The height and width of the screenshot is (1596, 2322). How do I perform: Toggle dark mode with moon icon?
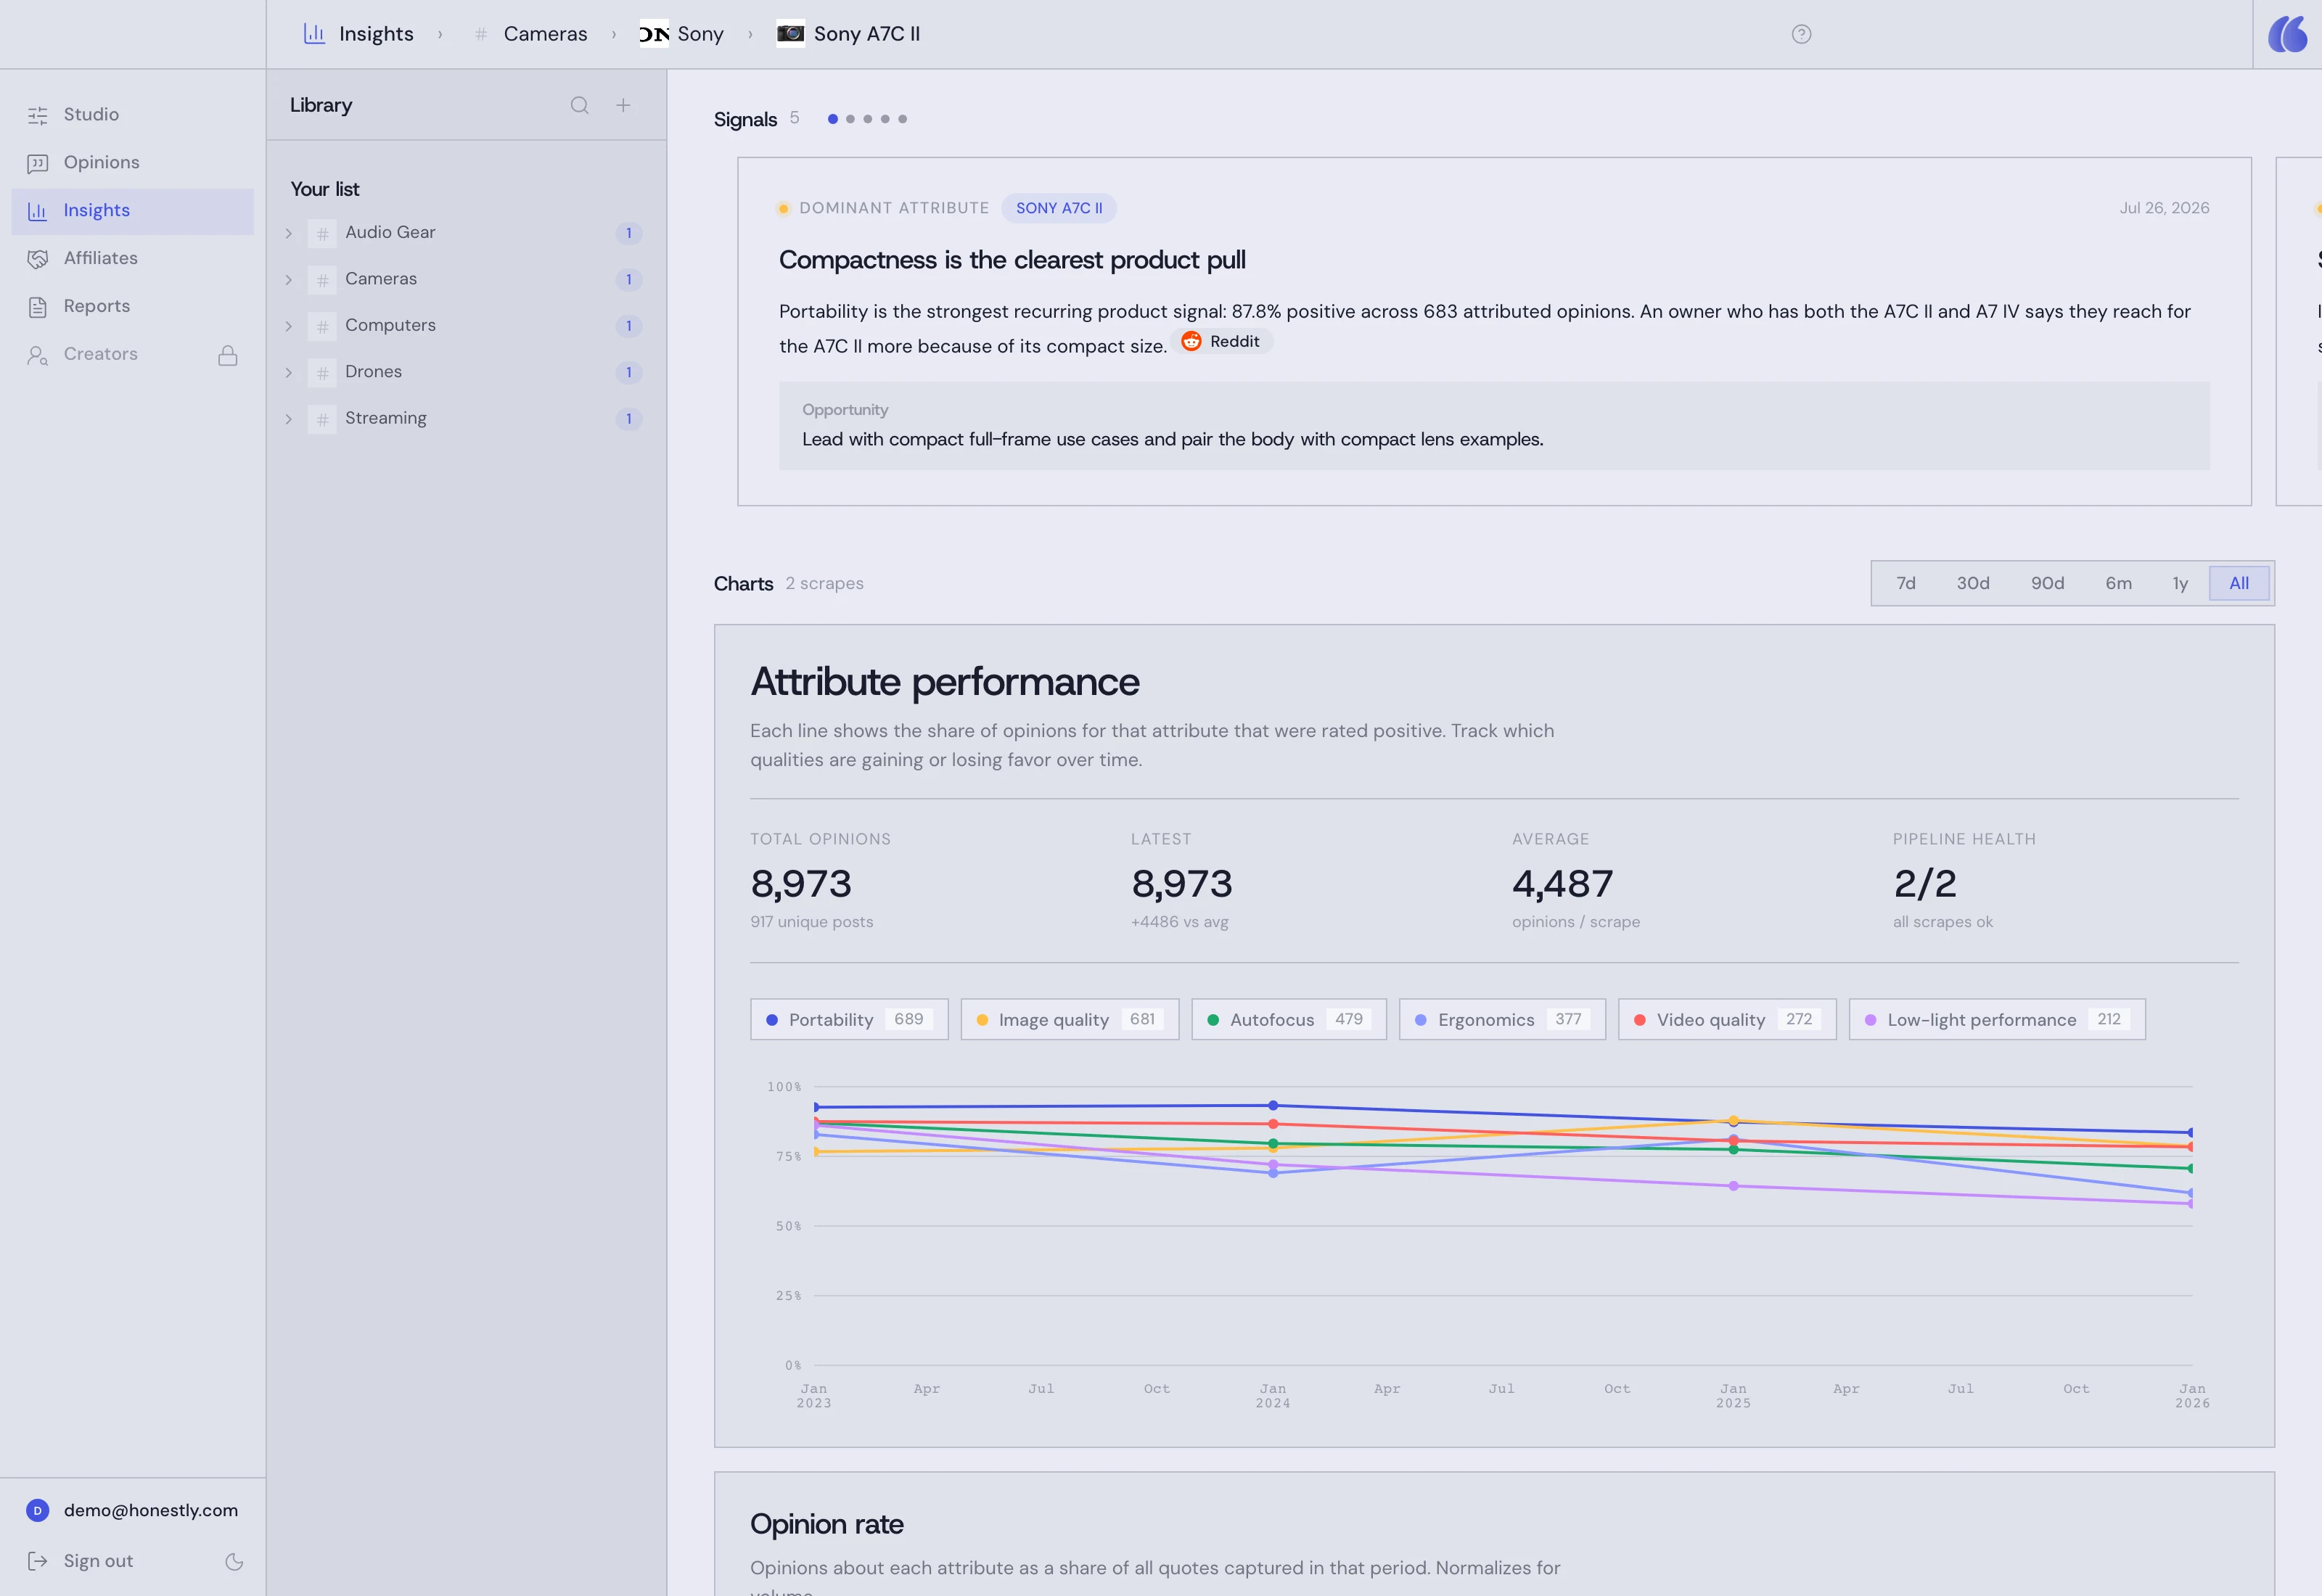[x=234, y=1561]
